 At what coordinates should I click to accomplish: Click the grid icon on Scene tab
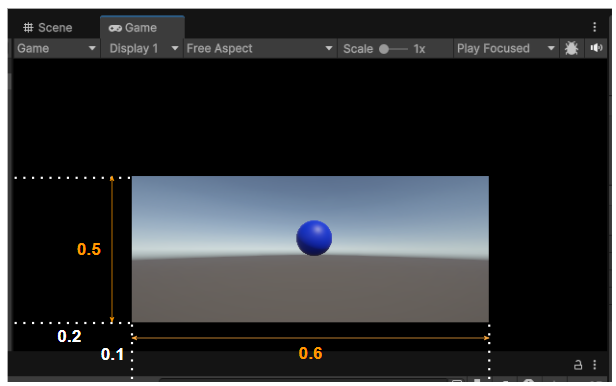pos(28,27)
